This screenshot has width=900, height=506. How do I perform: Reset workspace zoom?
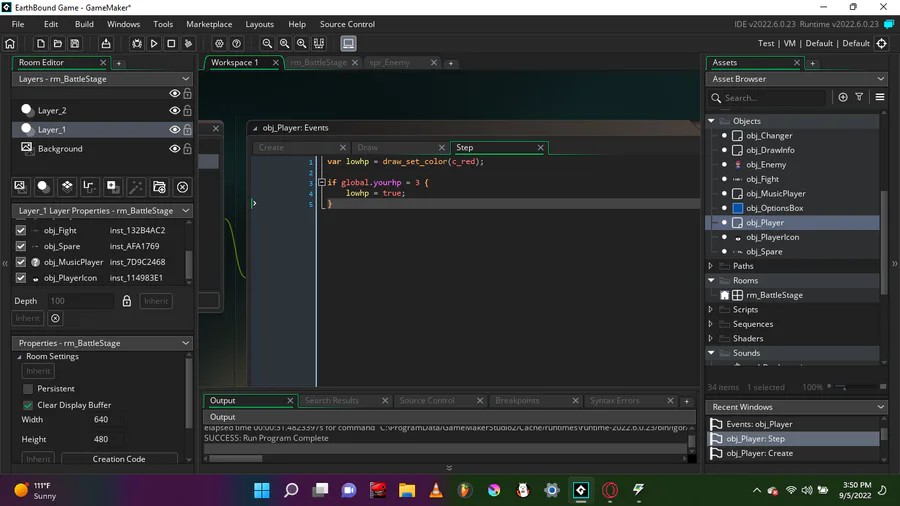point(284,44)
